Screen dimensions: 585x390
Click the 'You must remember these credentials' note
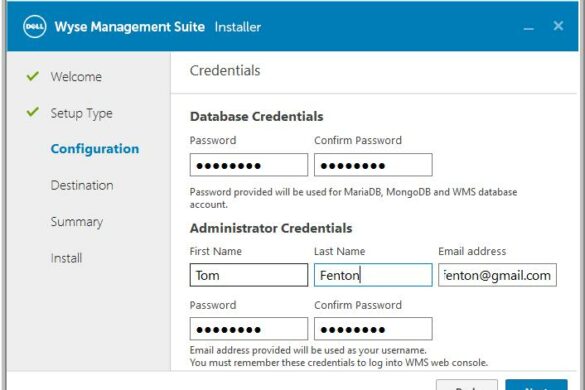coord(339,363)
